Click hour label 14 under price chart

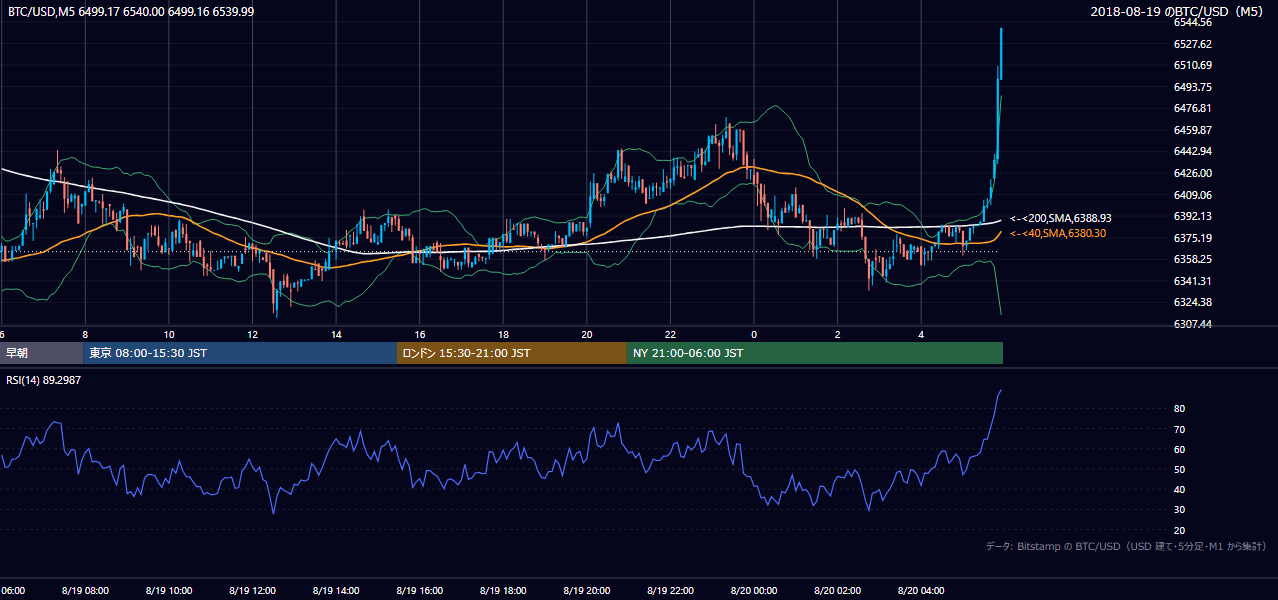click(x=336, y=334)
